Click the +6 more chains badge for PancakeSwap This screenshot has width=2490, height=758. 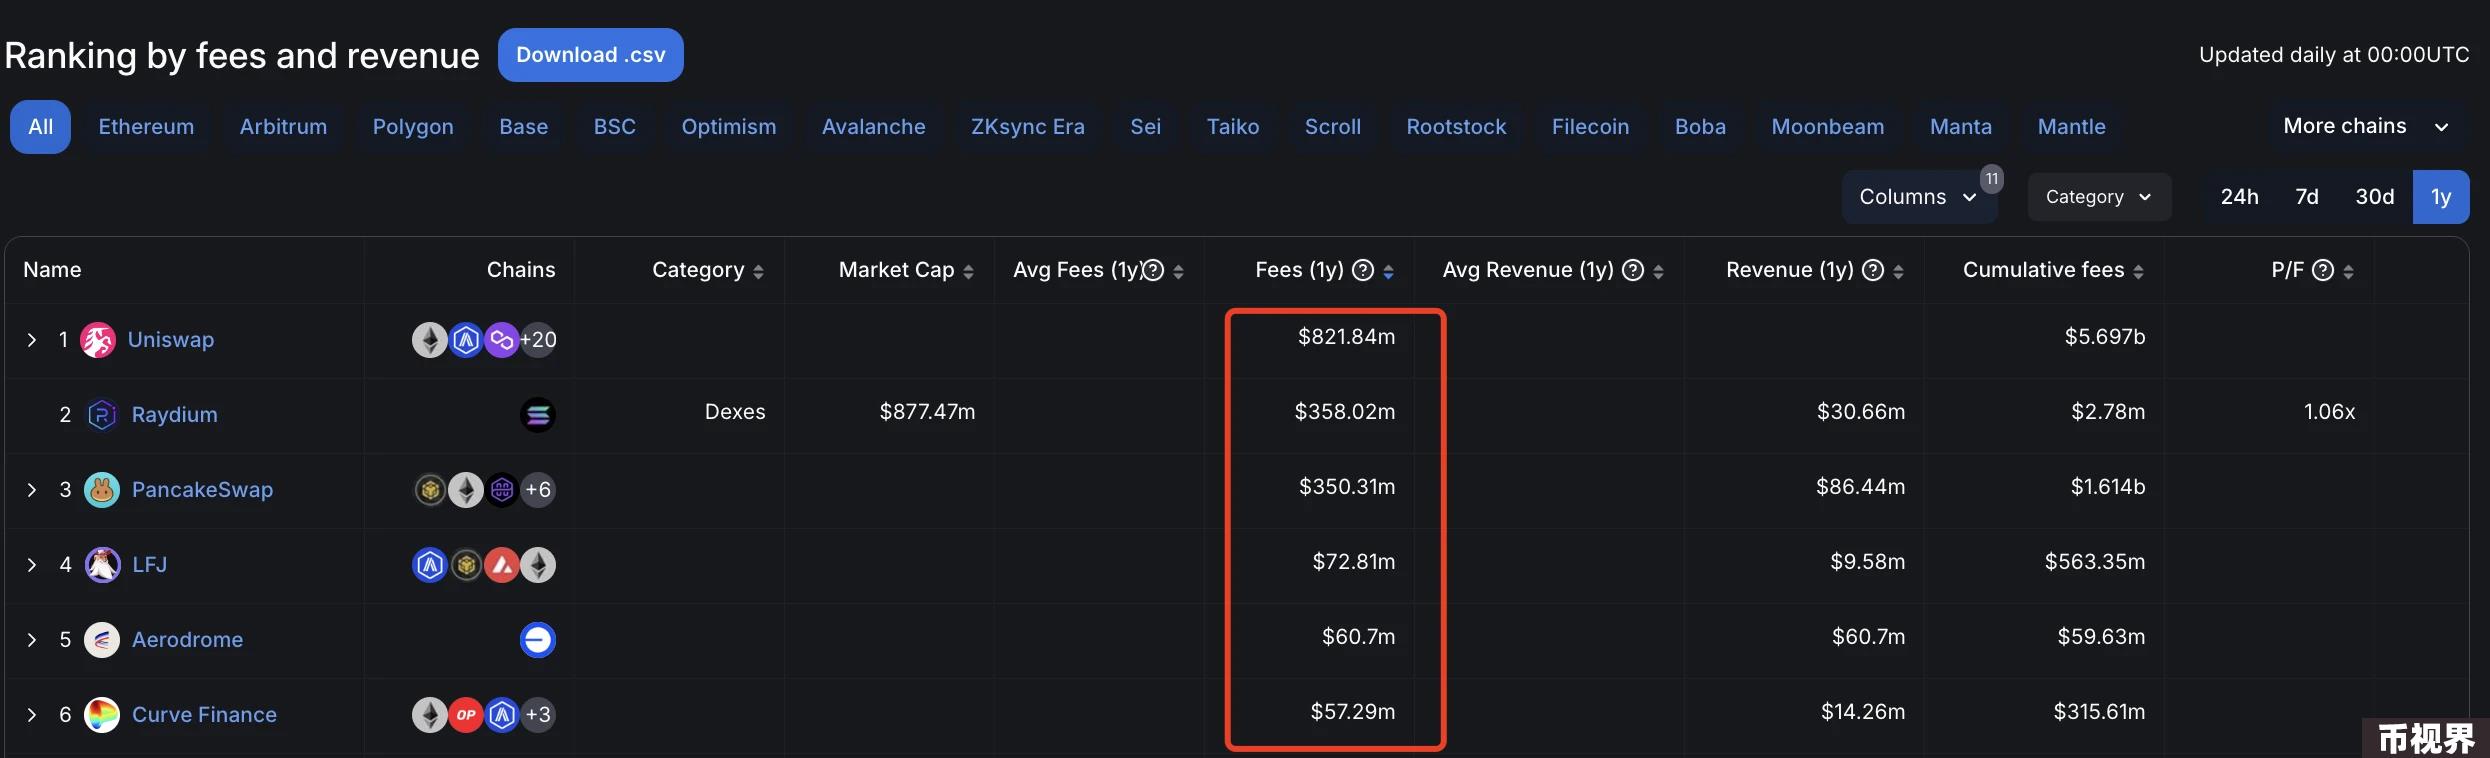pos(538,490)
